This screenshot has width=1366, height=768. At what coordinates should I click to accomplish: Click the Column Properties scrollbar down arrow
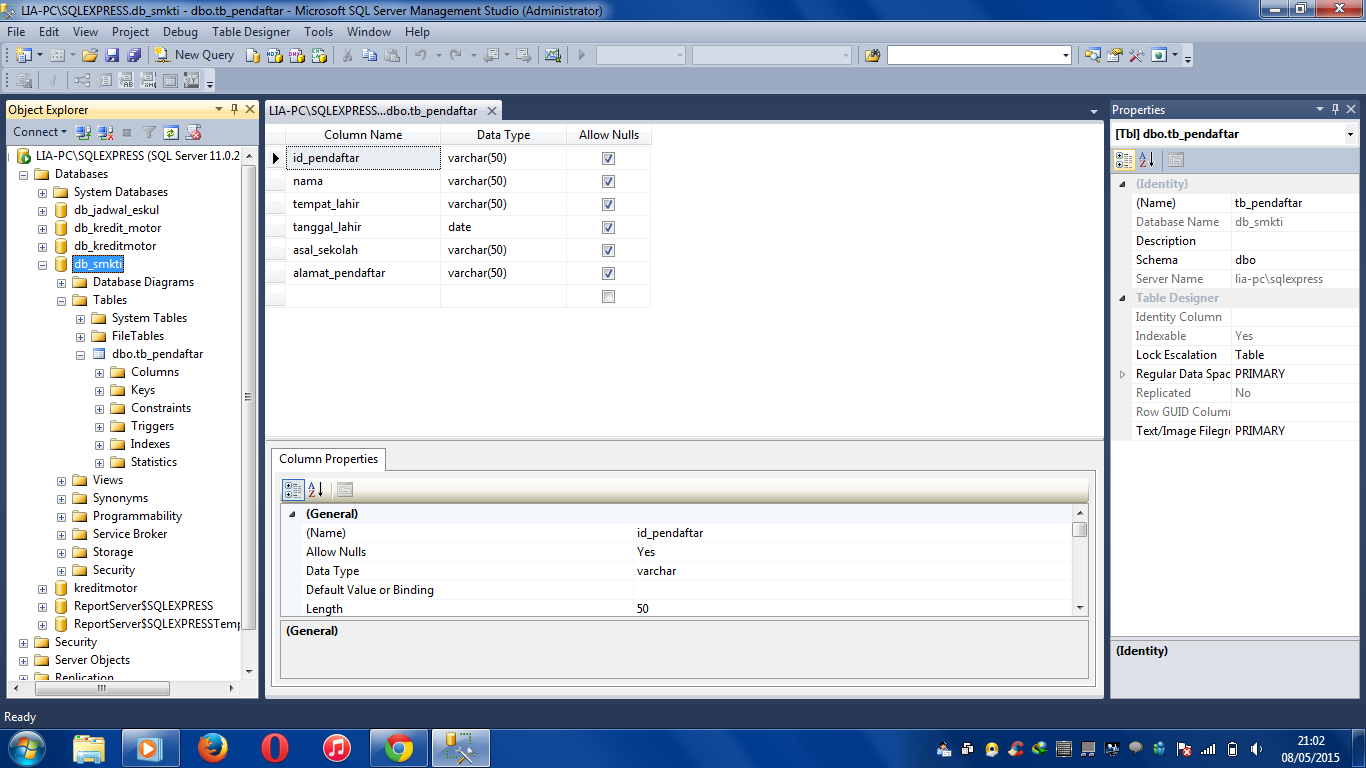coord(1080,608)
